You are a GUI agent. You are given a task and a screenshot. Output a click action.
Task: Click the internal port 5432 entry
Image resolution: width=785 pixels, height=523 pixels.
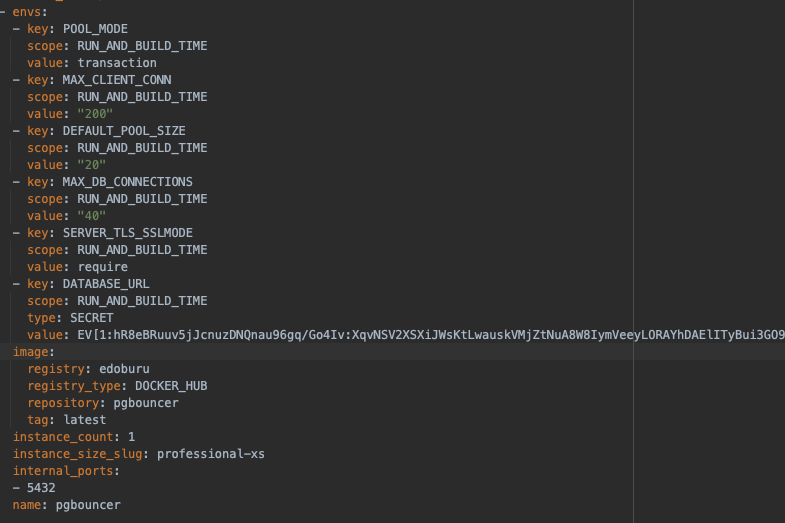(x=41, y=488)
